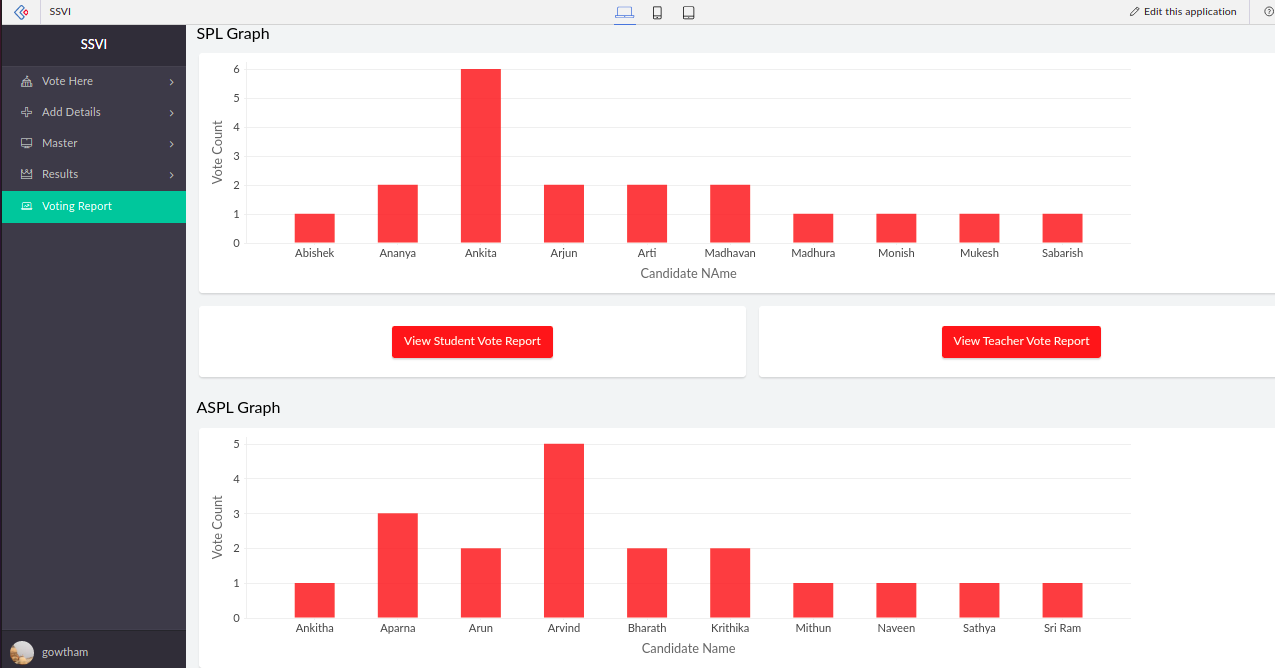Switch to tablet preview mode

click(688, 13)
